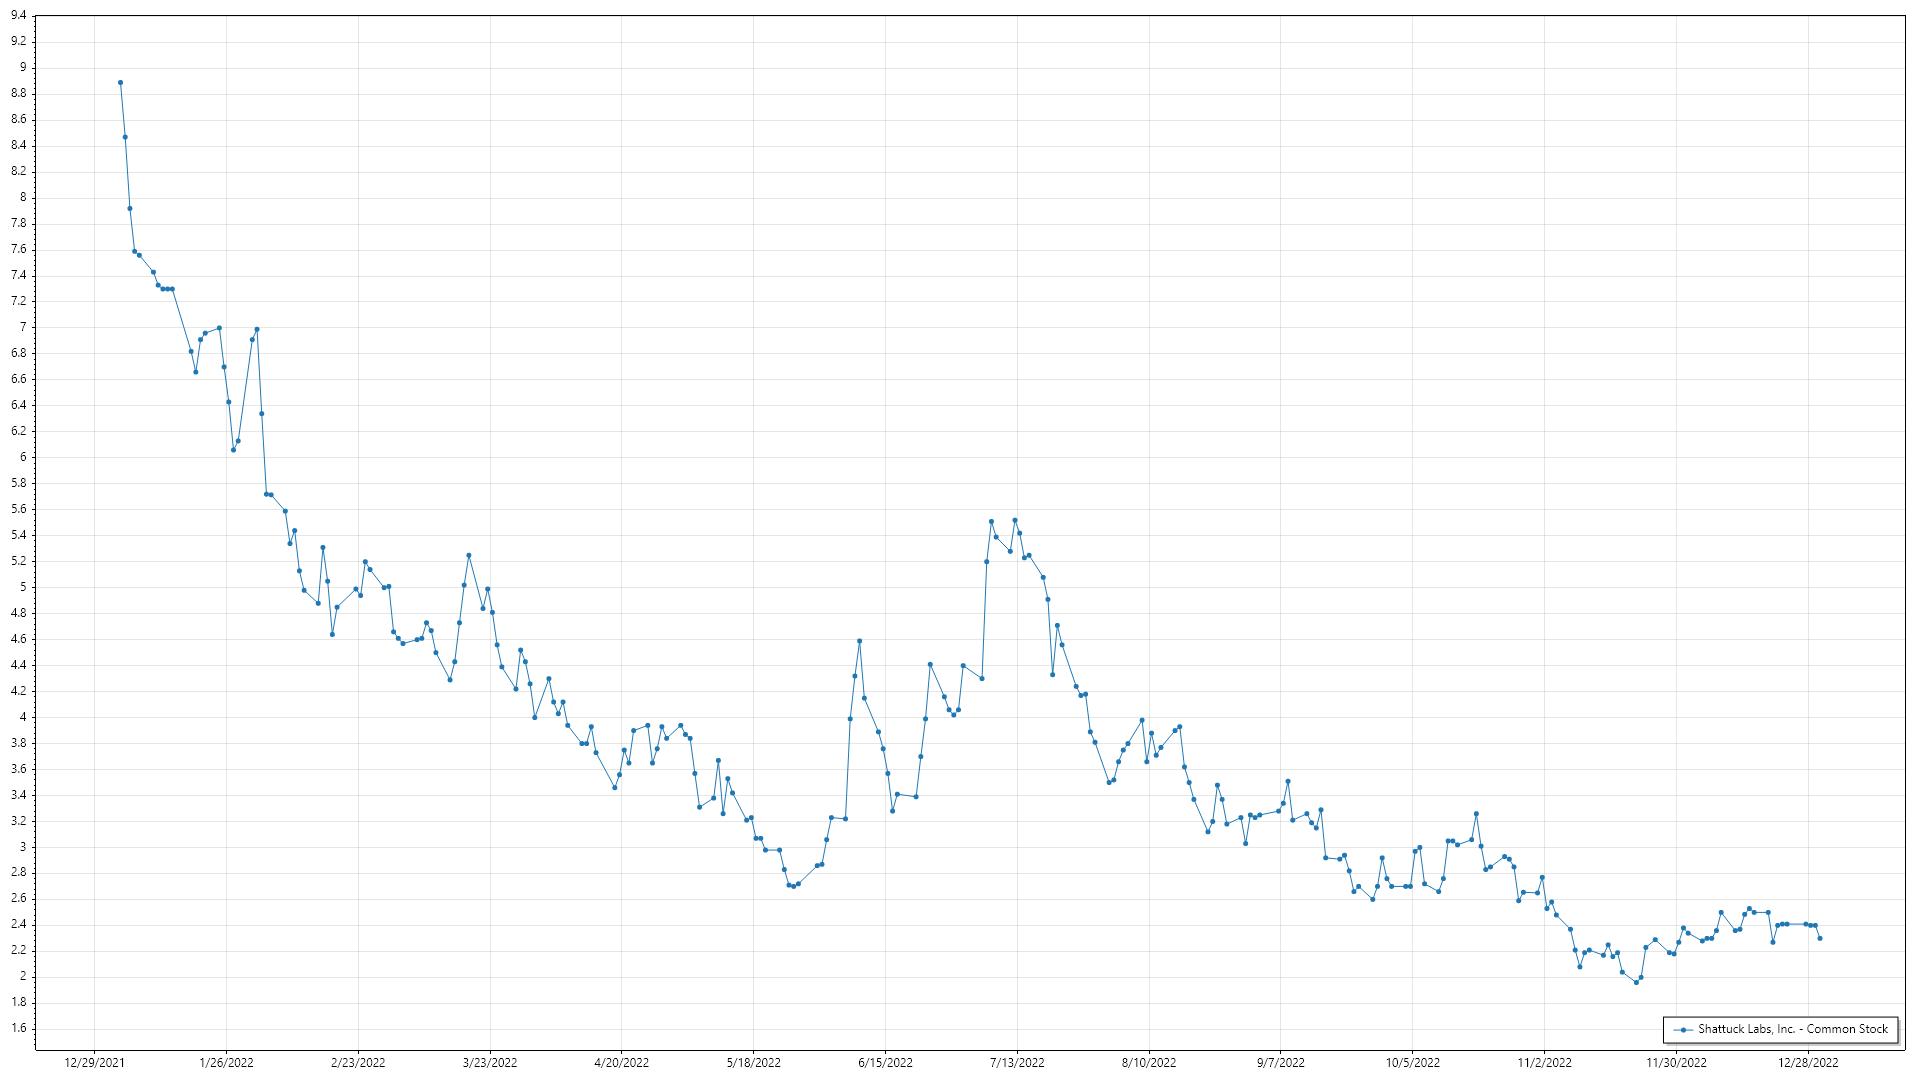Click the 4/20/2022 x-axis date label

point(622,1063)
